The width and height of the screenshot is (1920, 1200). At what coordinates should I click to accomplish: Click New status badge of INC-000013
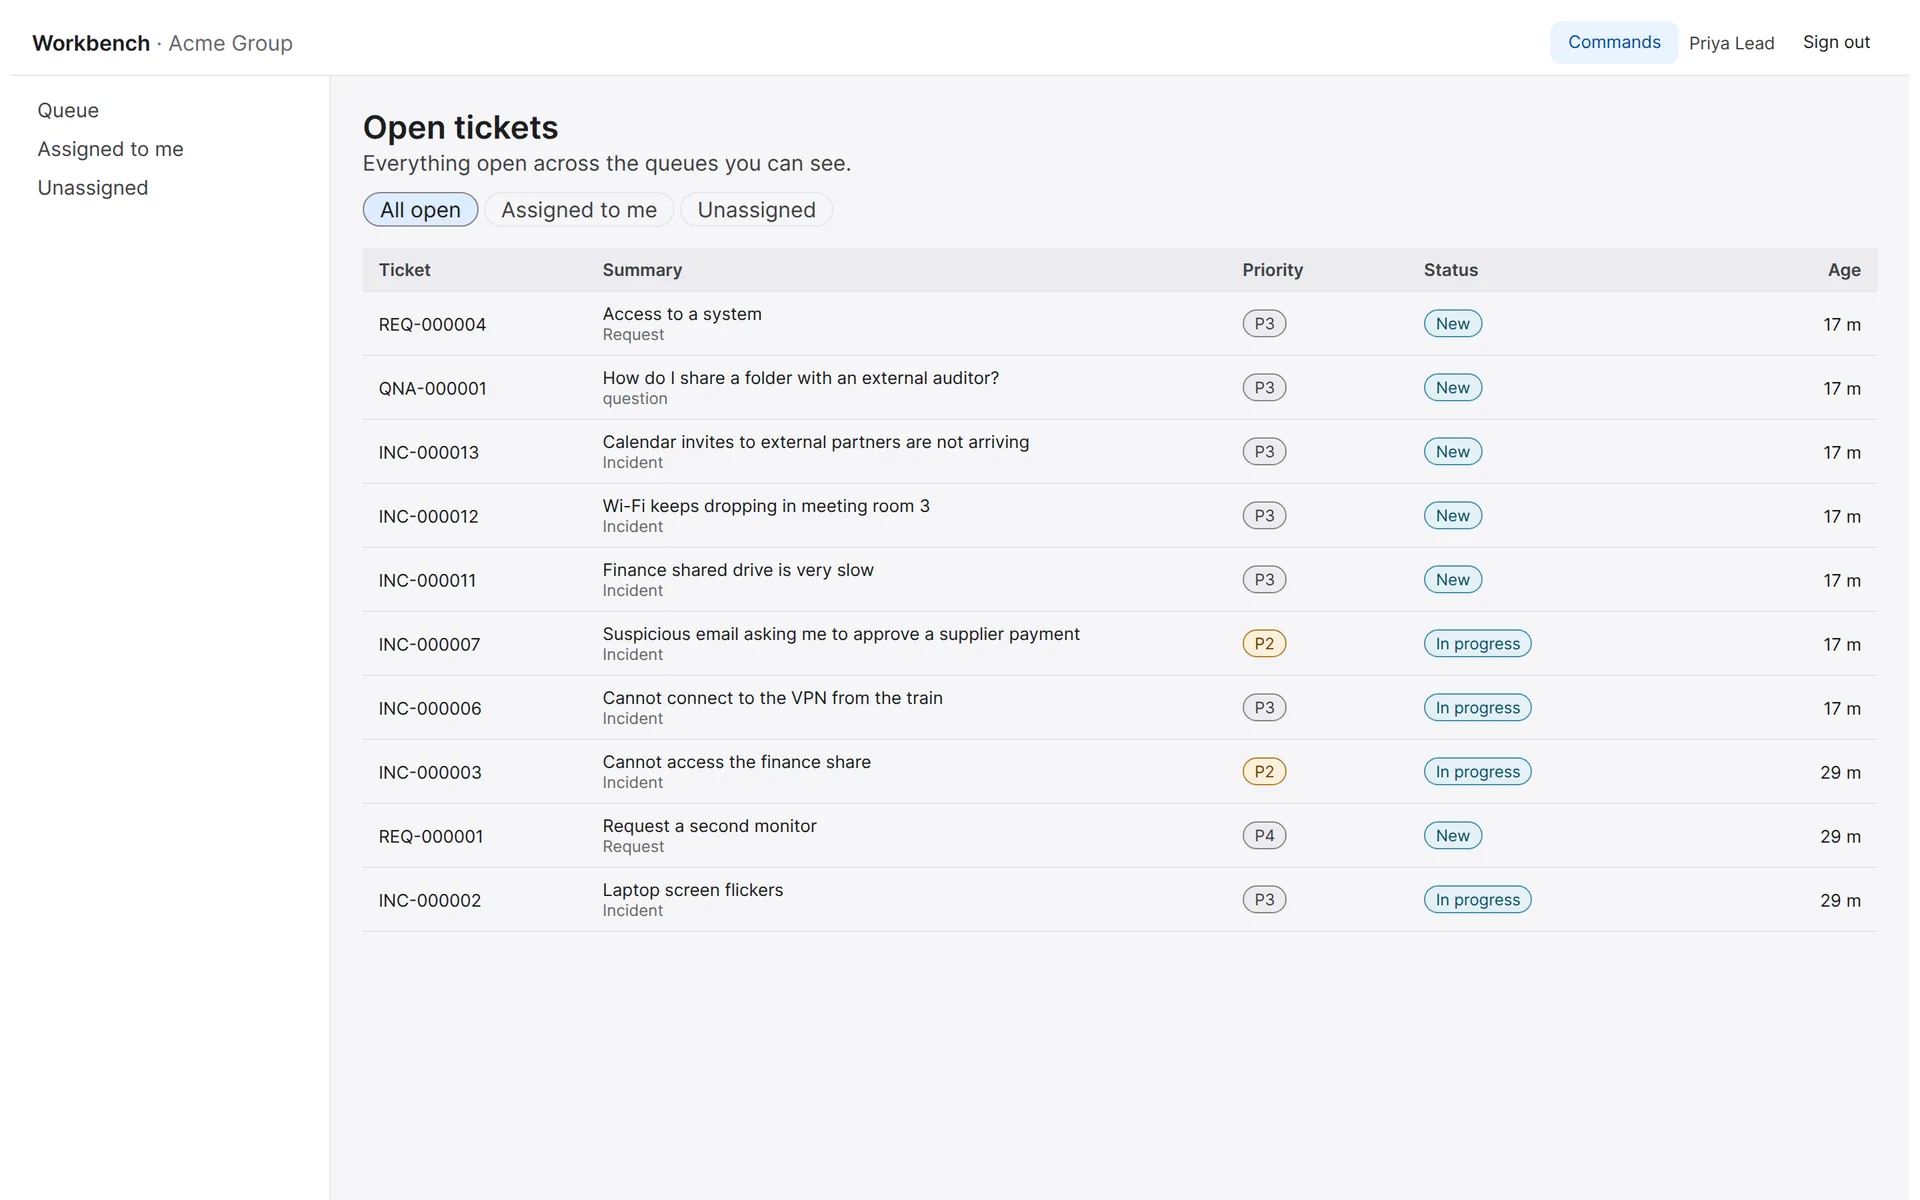click(1452, 452)
